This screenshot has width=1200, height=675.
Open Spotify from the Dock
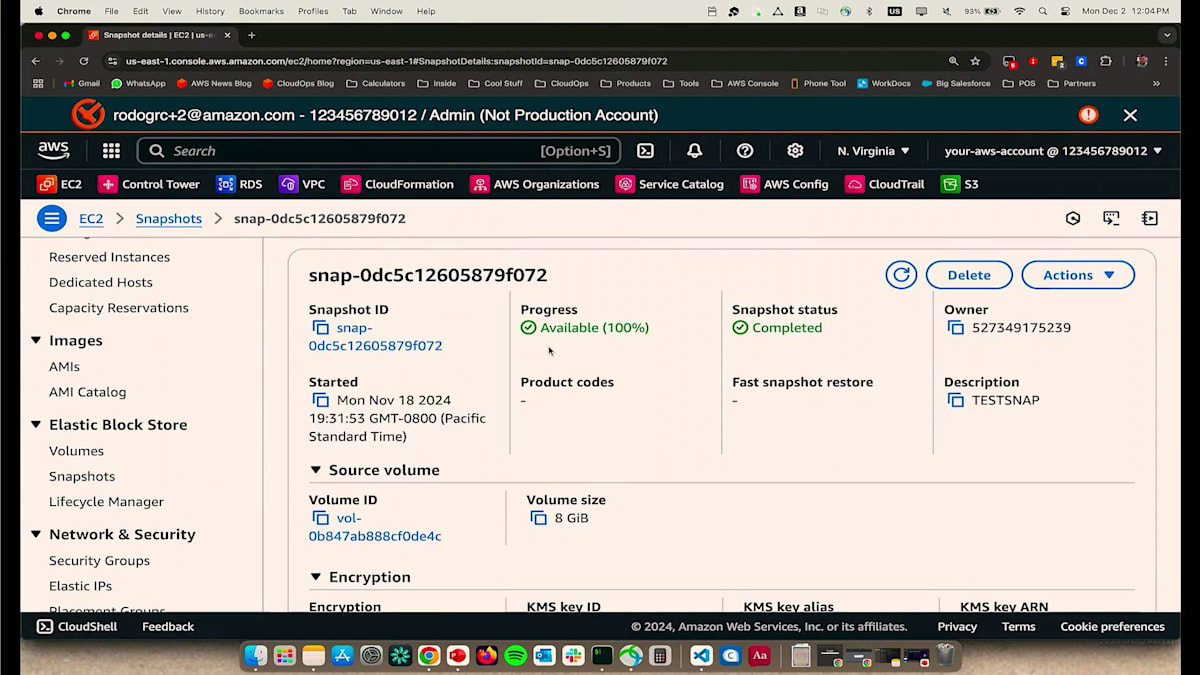tap(515, 656)
